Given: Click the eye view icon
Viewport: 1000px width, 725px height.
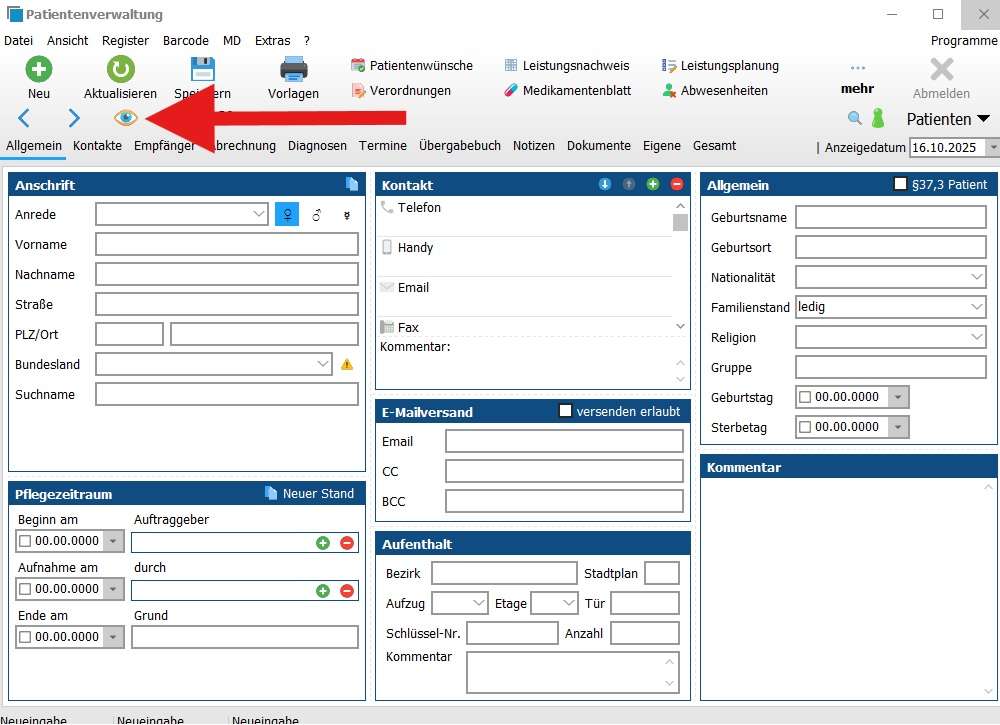Looking at the screenshot, I should (125, 118).
